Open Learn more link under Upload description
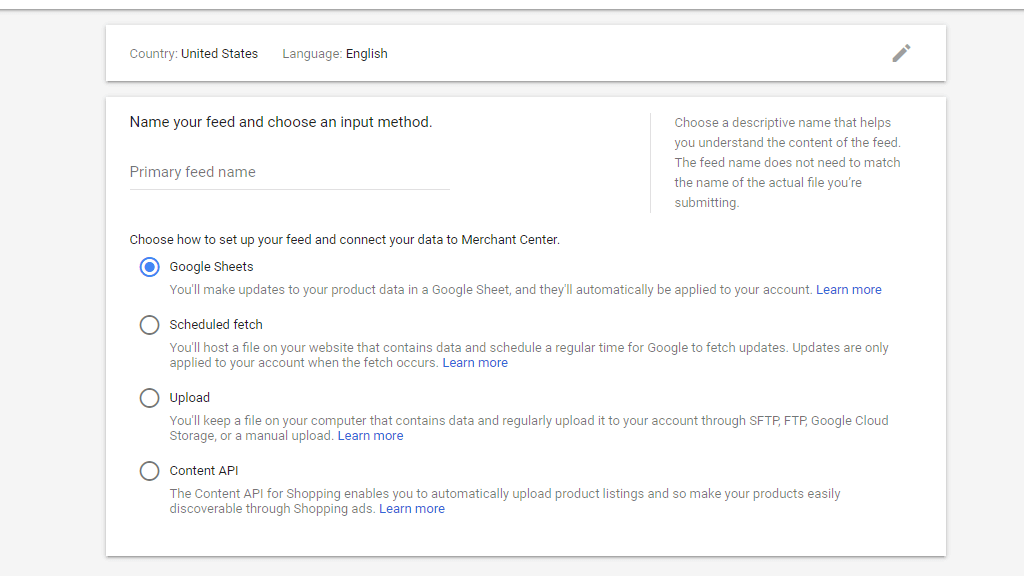This screenshot has height=576, width=1024. (370, 436)
